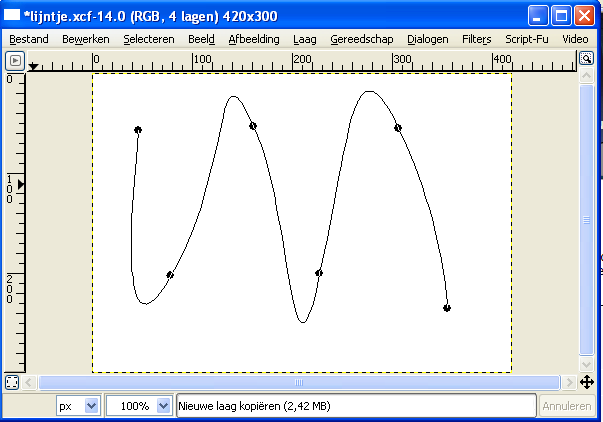Open the Laag menu
This screenshot has height=422, width=603.
point(305,39)
